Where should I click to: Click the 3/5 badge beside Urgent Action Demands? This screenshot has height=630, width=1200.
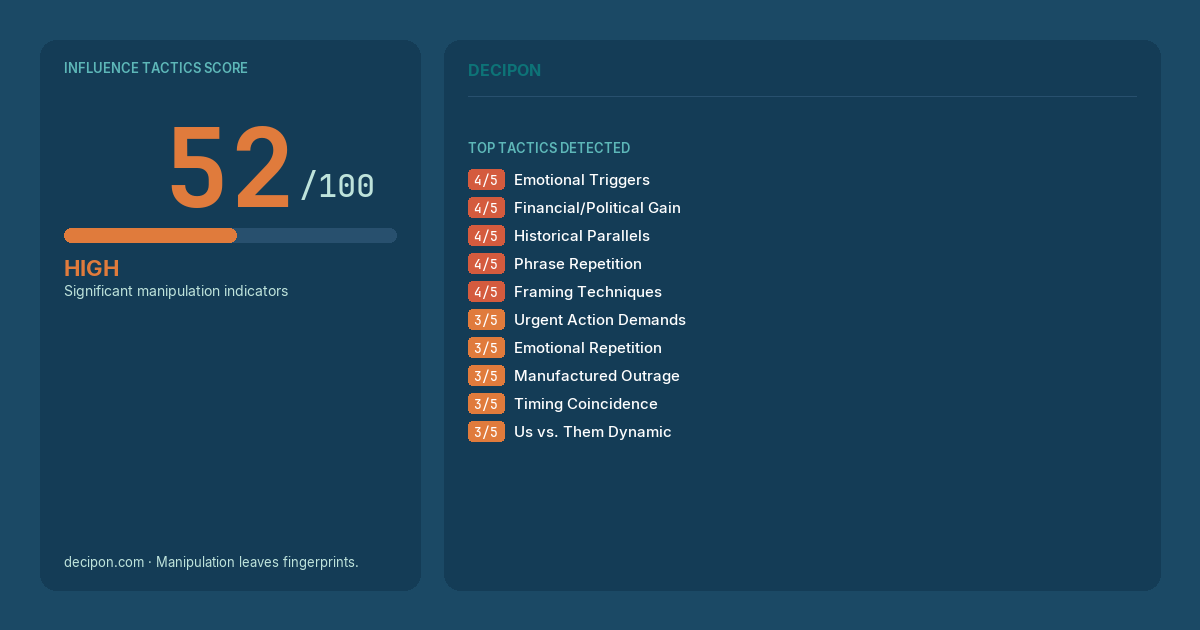tap(486, 320)
